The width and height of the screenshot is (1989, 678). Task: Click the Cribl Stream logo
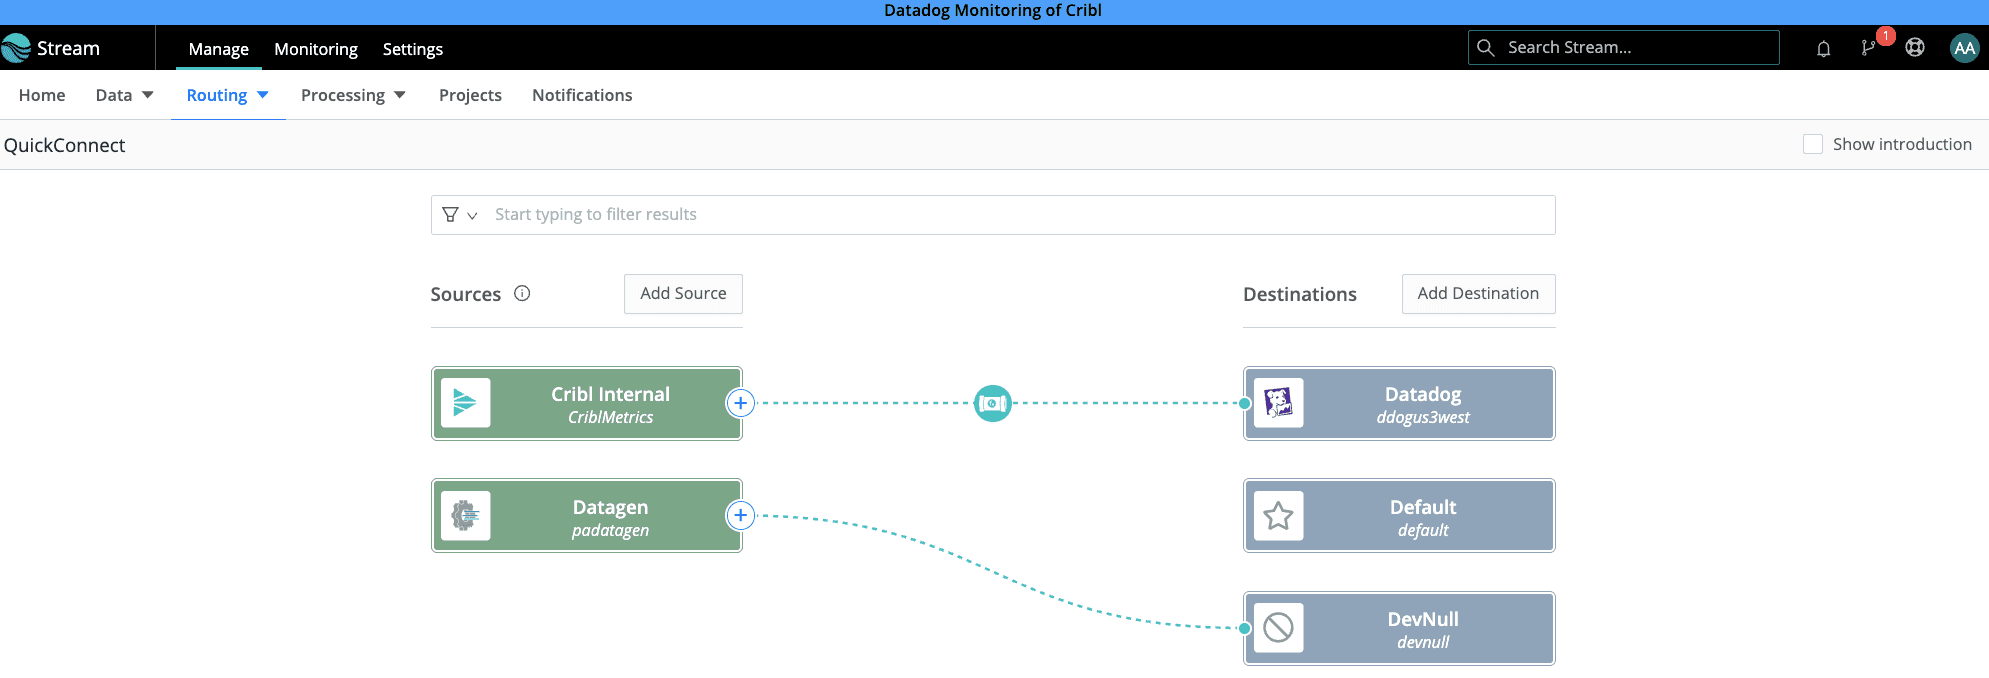point(51,48)
